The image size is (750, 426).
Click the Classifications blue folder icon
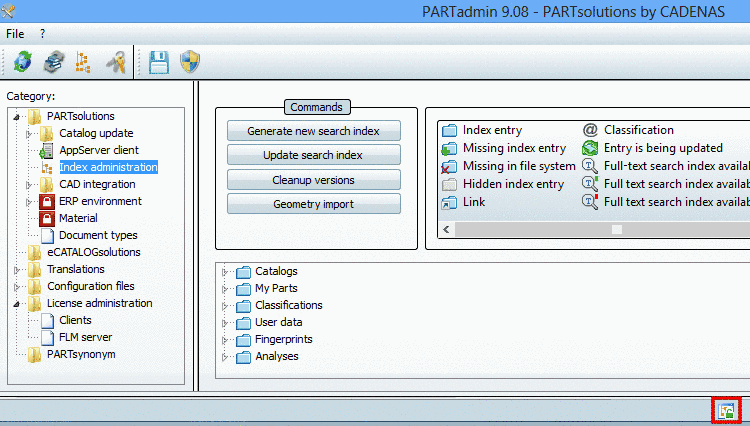pyautogui.click(x=243, y=306)
